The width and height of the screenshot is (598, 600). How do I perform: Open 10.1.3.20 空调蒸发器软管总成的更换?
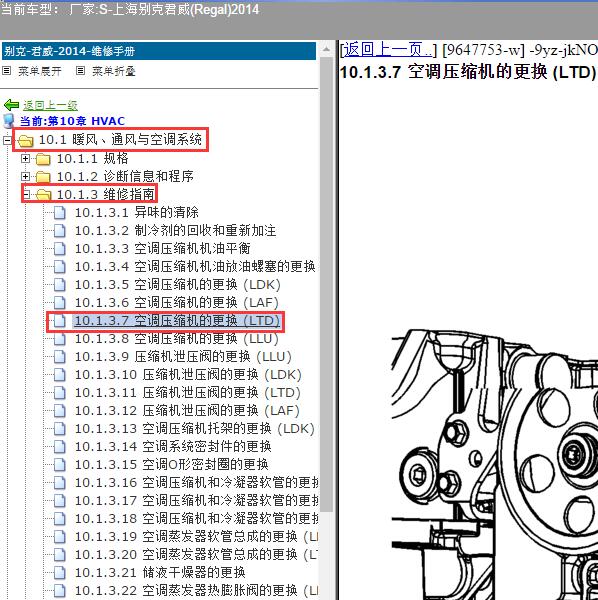click(x=196, y=554)
